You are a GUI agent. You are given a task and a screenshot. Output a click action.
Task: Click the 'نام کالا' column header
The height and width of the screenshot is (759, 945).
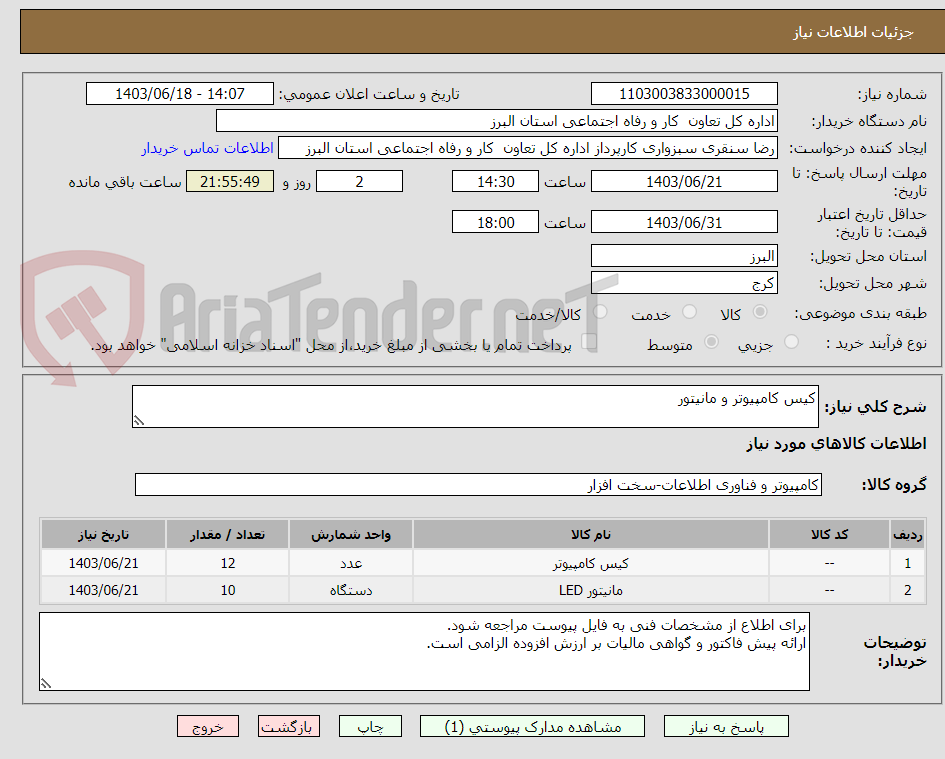591,535
